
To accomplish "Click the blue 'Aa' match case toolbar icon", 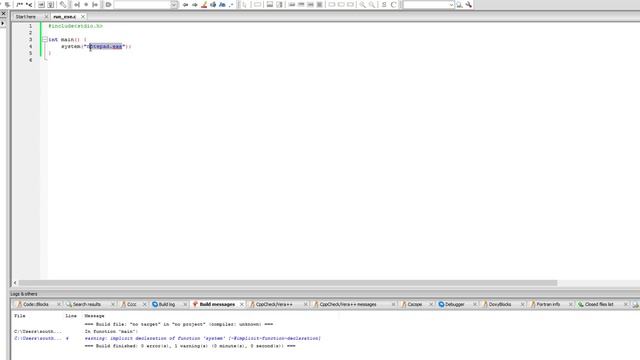I will (222, 4).
